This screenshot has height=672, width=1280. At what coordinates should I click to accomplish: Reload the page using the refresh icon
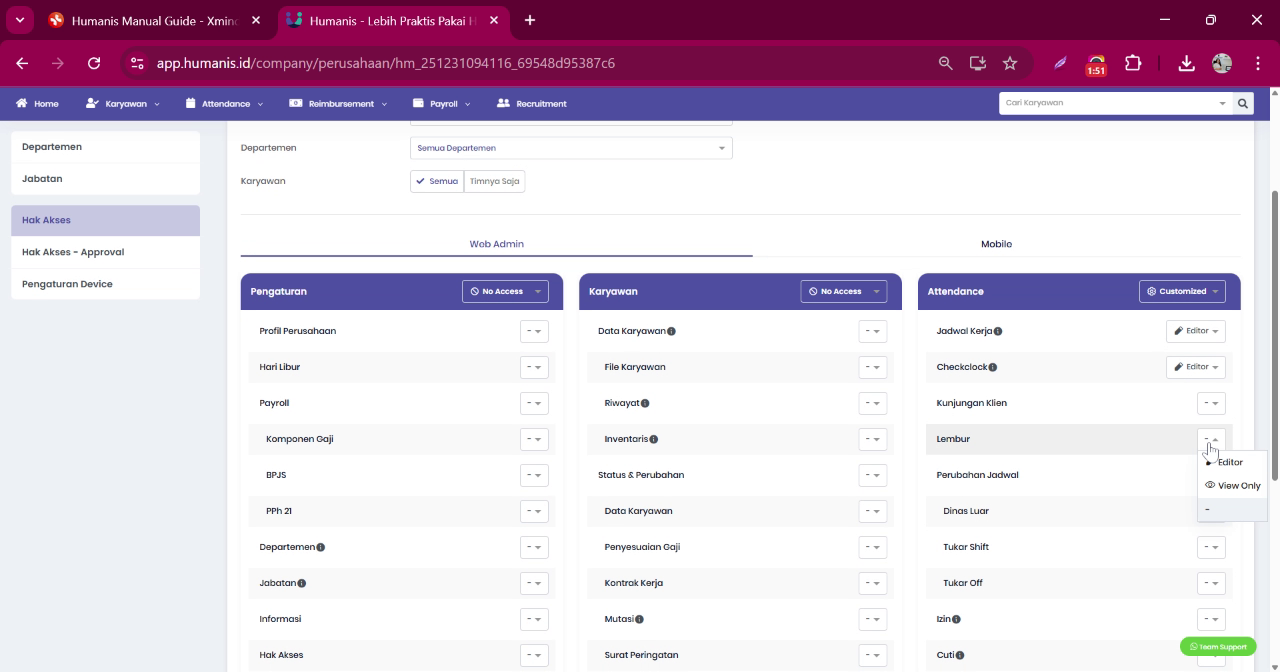[x=94, y=63]
